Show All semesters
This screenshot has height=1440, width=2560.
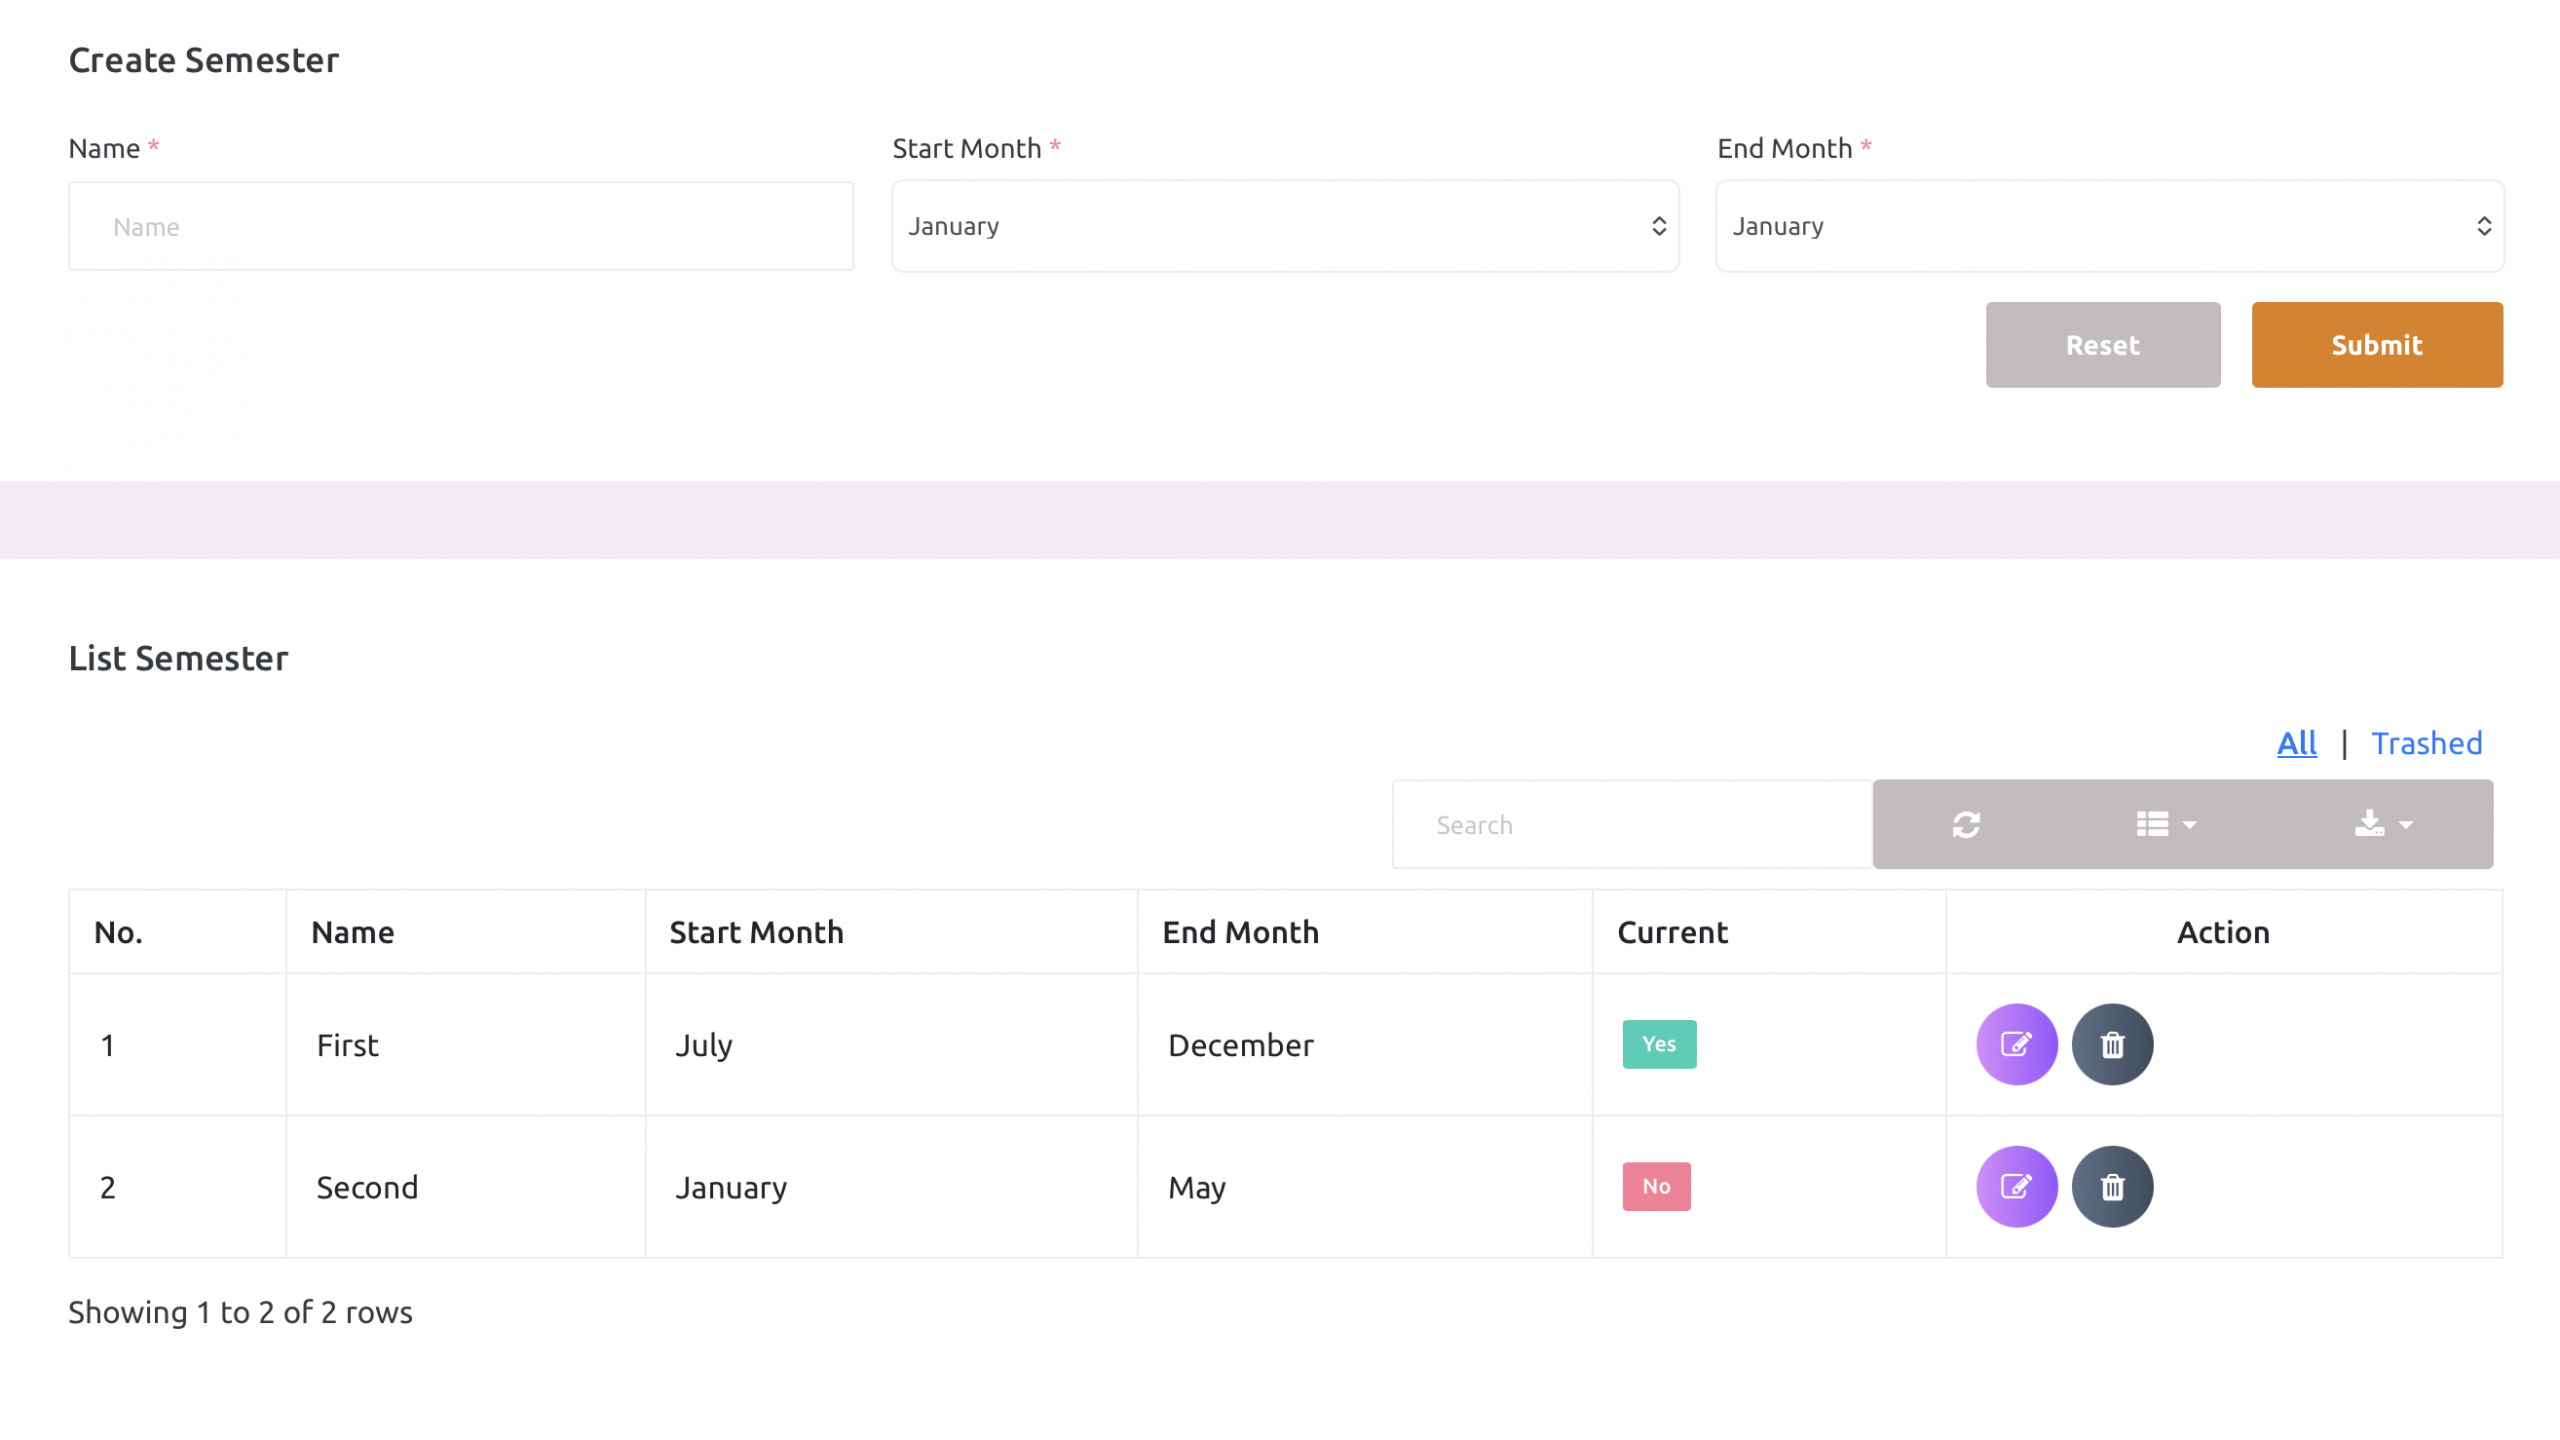click(x=2296, y=743)
